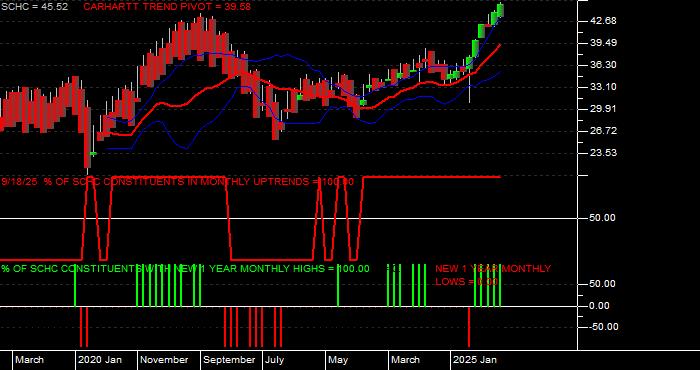Click the SCHC = 45.52 price label

tap(35, 7)
